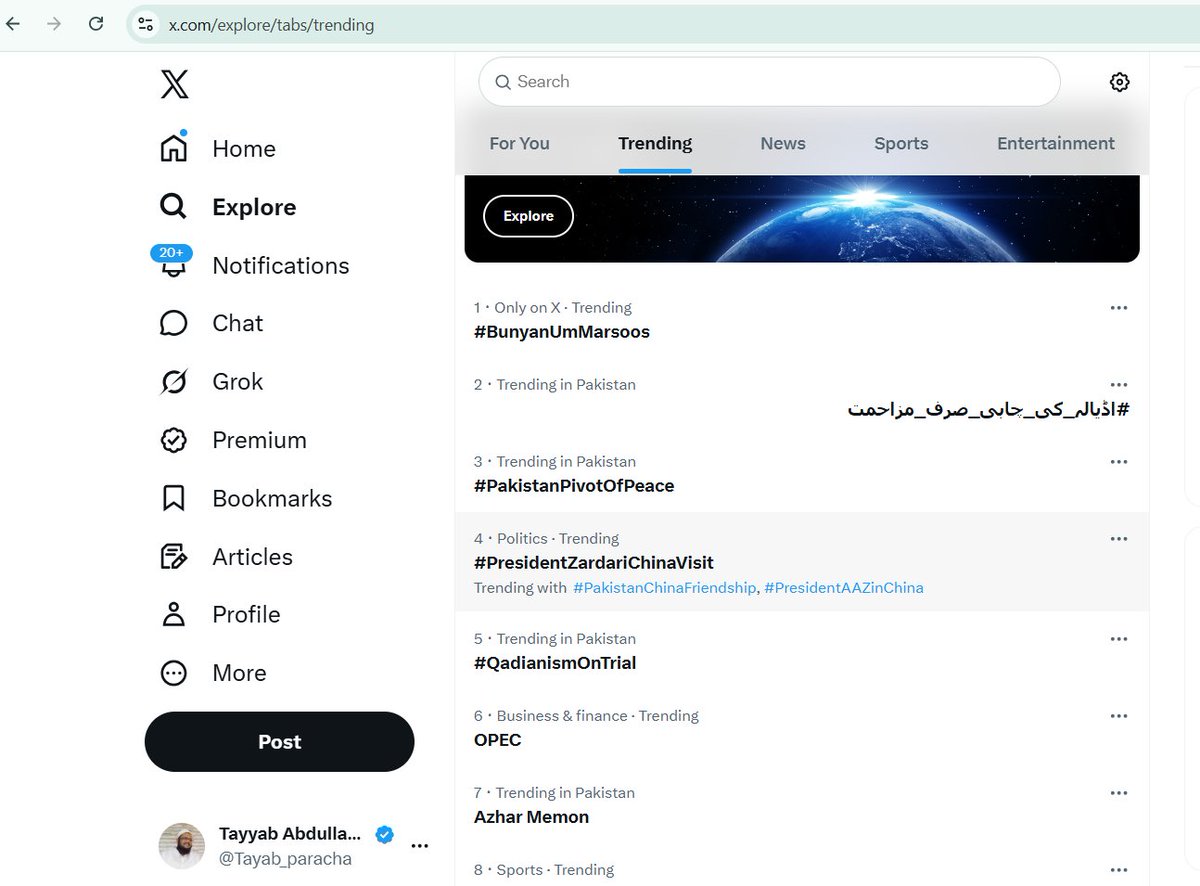This screenshot has width=1200, height=886.
Task: Open more options for #QadianismOnTrial trend
Action: pos(1119,639)
